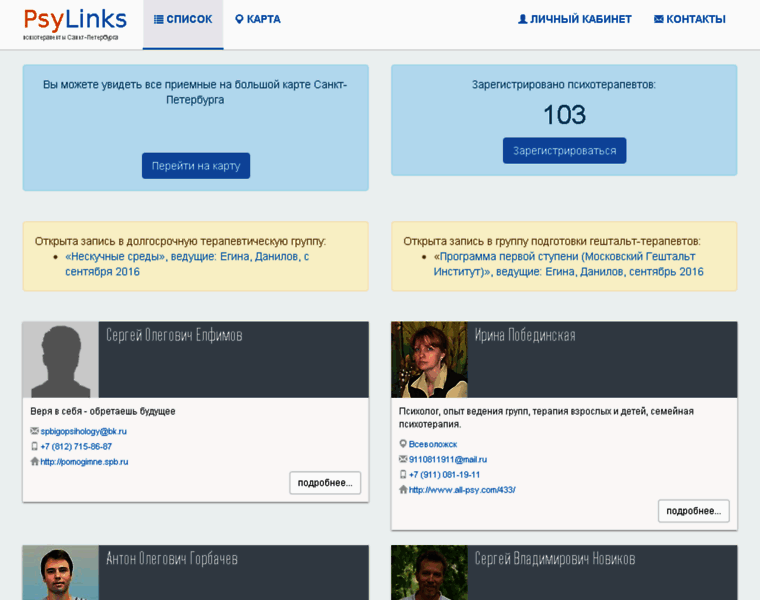Click the location pin icon beside Всеволожск

[403, 443]
